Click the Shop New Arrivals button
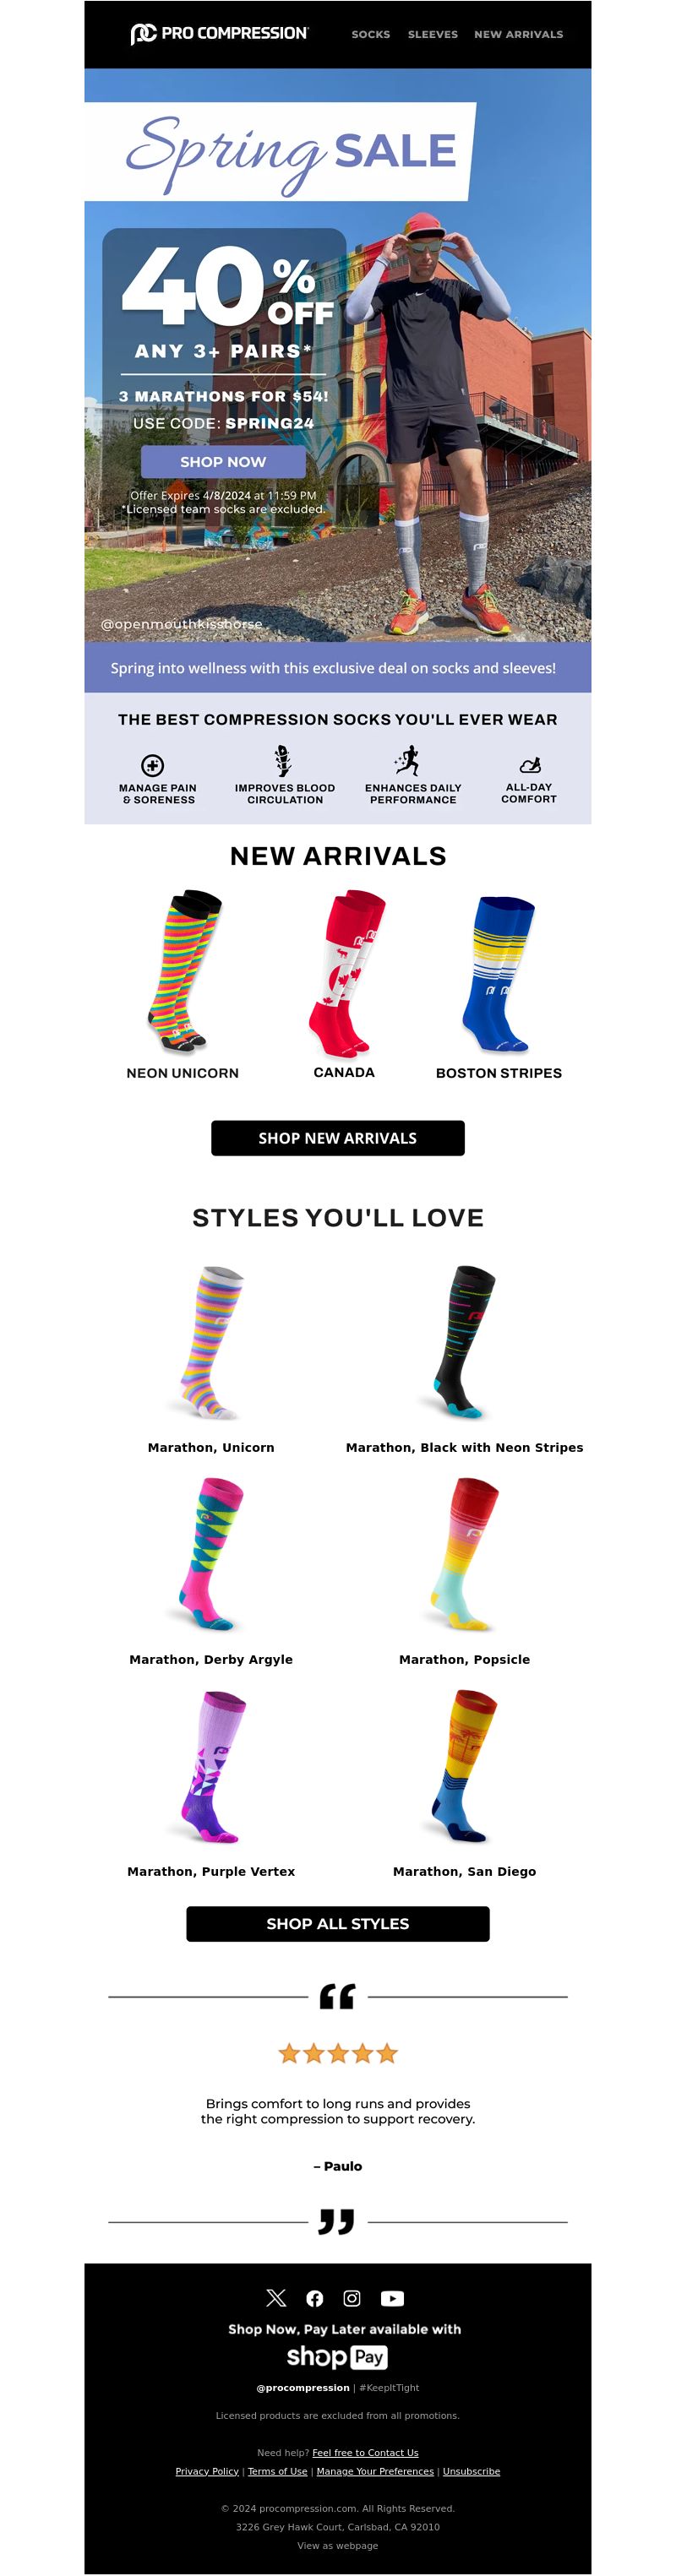The height and width of the screenshot is (2576, 676). click(337, 1138)
